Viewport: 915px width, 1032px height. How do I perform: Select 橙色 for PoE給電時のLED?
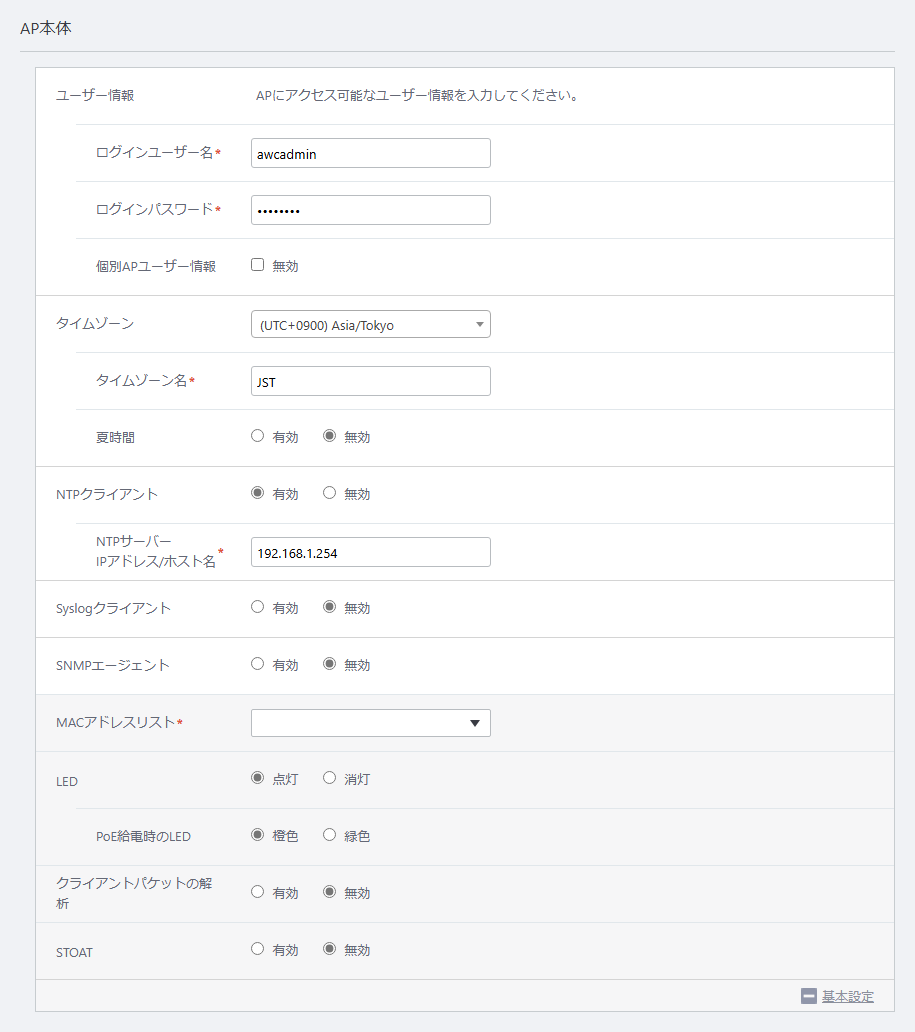257,835
